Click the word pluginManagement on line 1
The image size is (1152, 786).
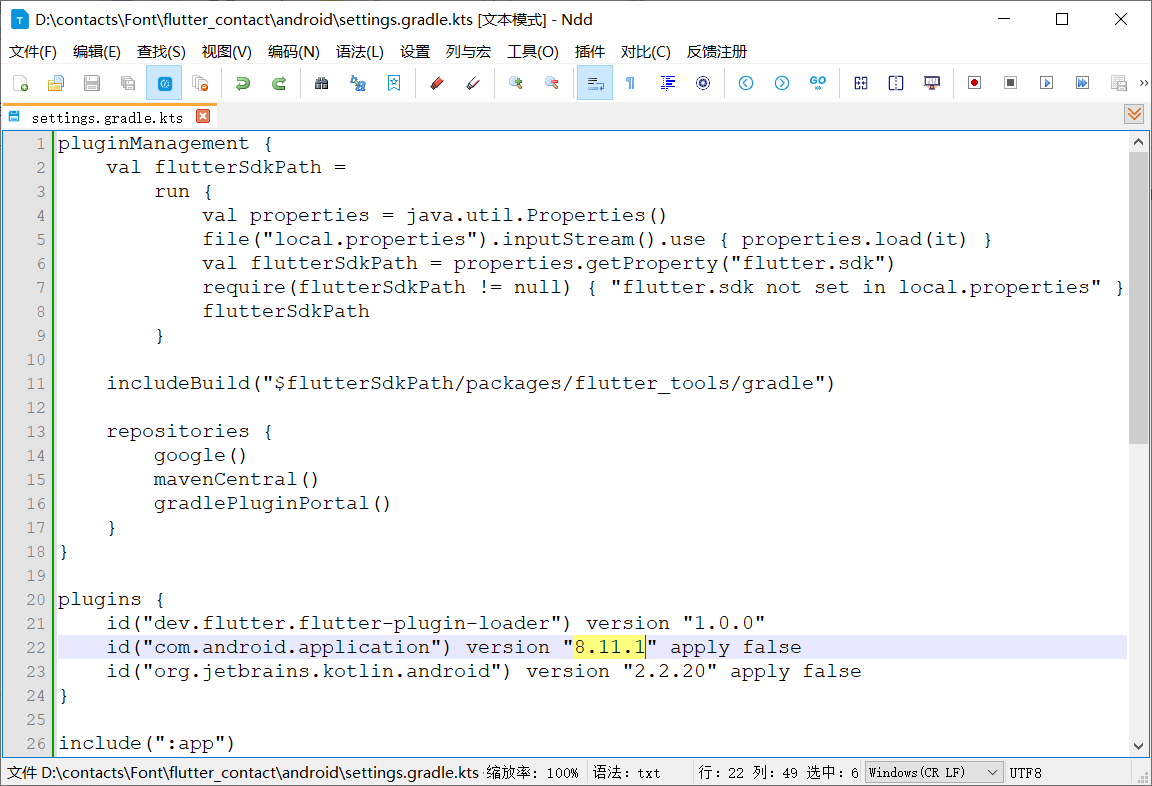tap(154, 143)
